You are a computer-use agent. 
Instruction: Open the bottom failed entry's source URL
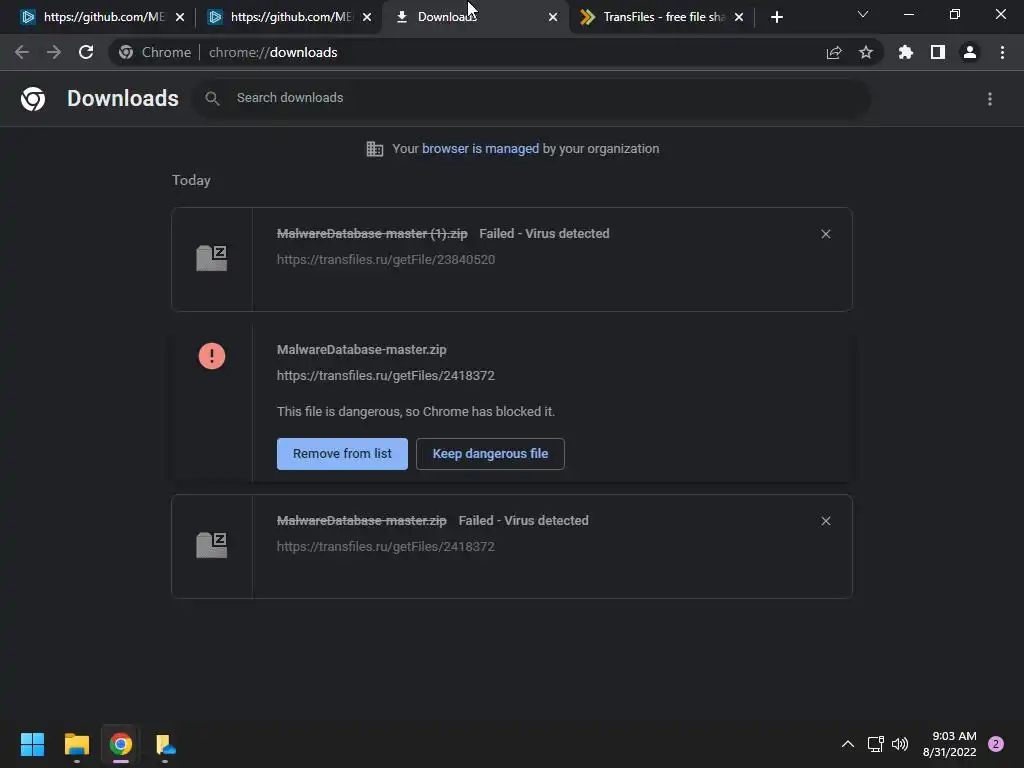tap(385, 547)
